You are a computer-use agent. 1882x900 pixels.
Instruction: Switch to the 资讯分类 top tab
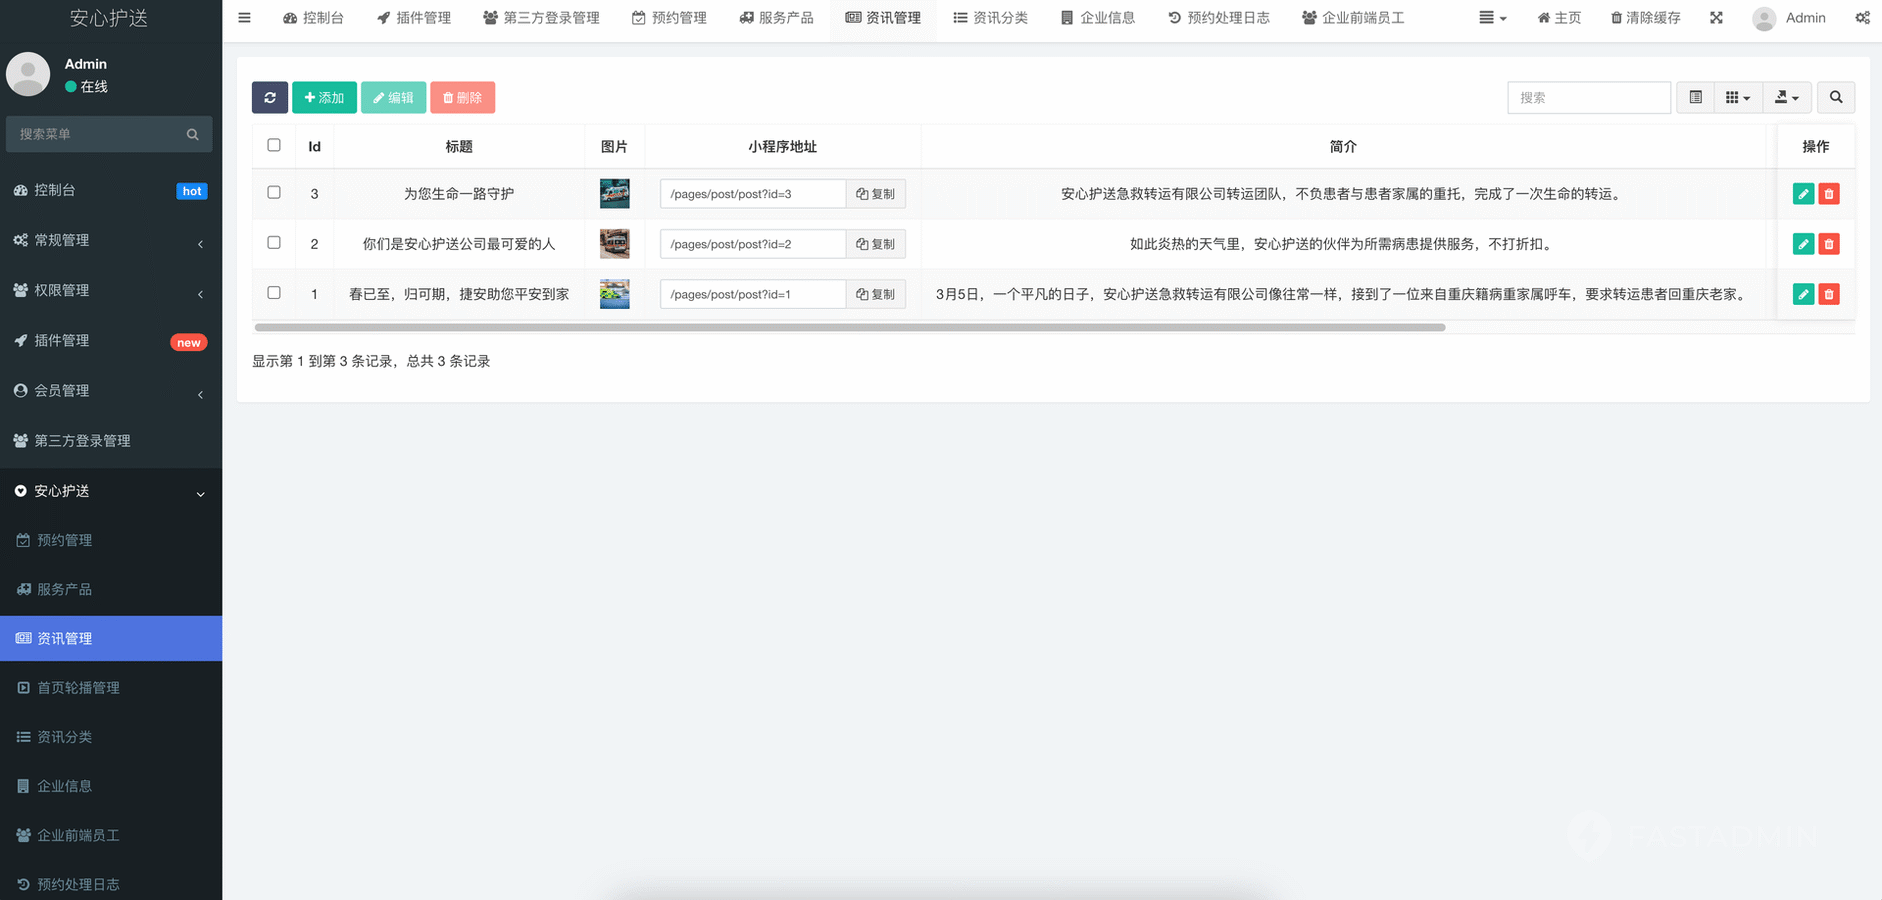click(x=990, y=18)
